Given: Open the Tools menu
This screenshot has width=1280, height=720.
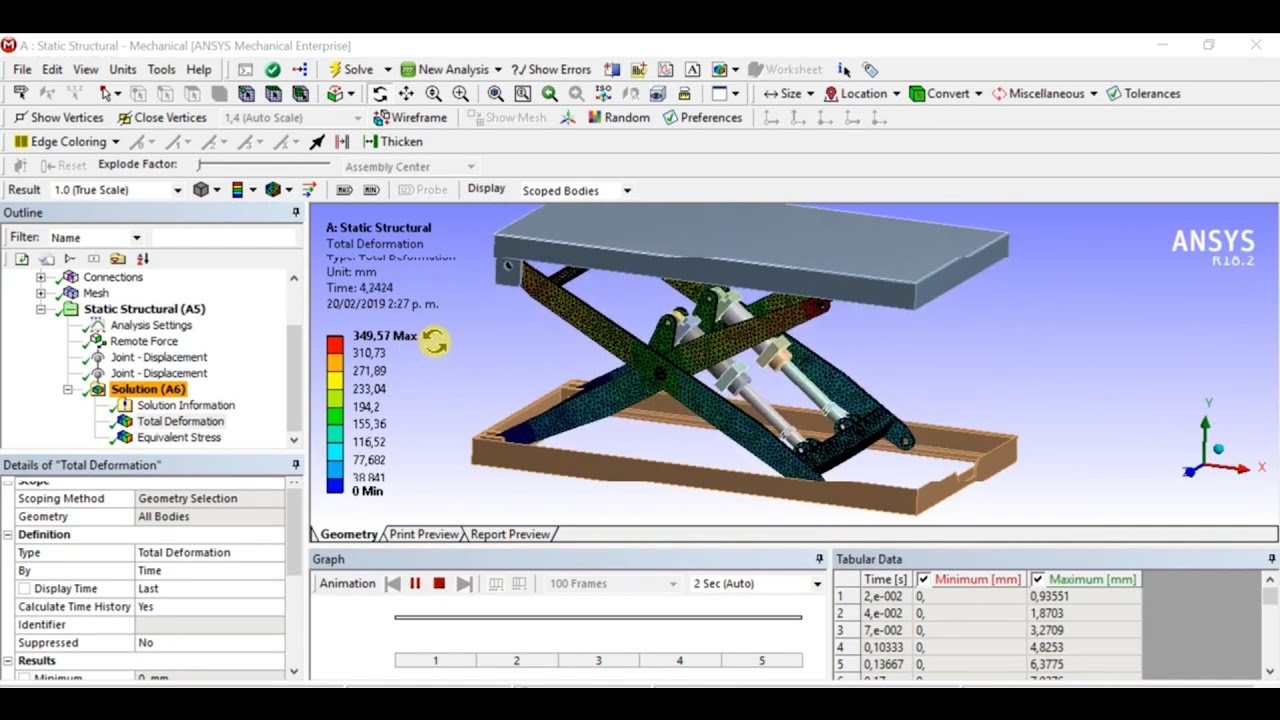Looking at the screenshot, I should pos(161,69).
